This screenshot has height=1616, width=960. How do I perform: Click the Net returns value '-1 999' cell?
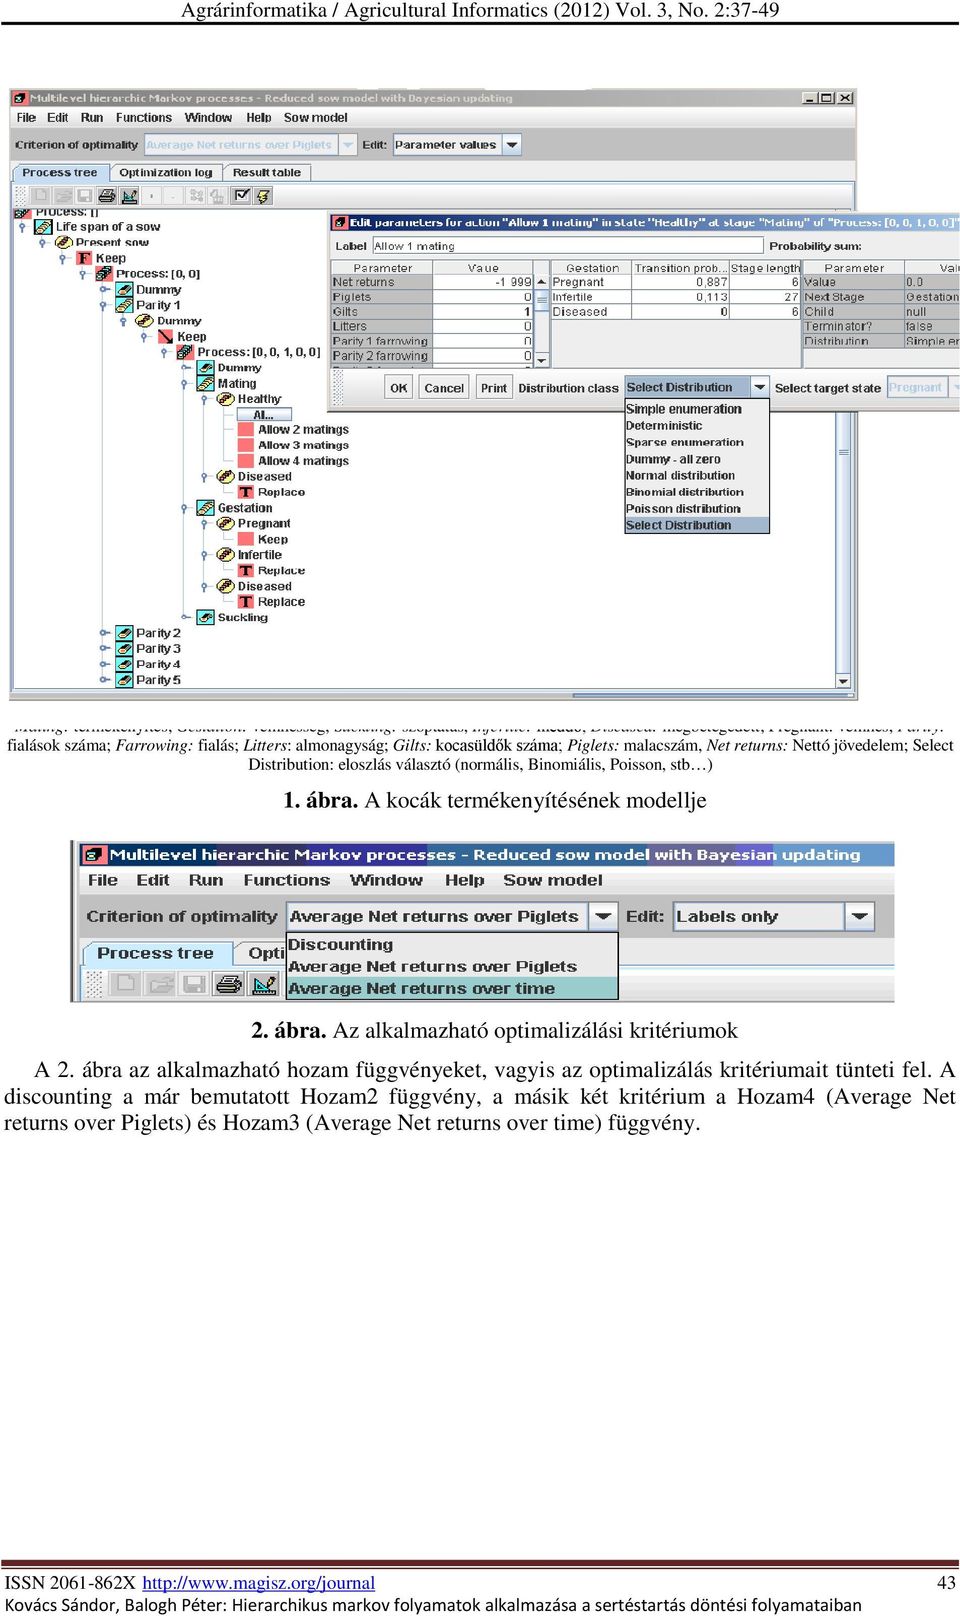[x=483, y=282]
